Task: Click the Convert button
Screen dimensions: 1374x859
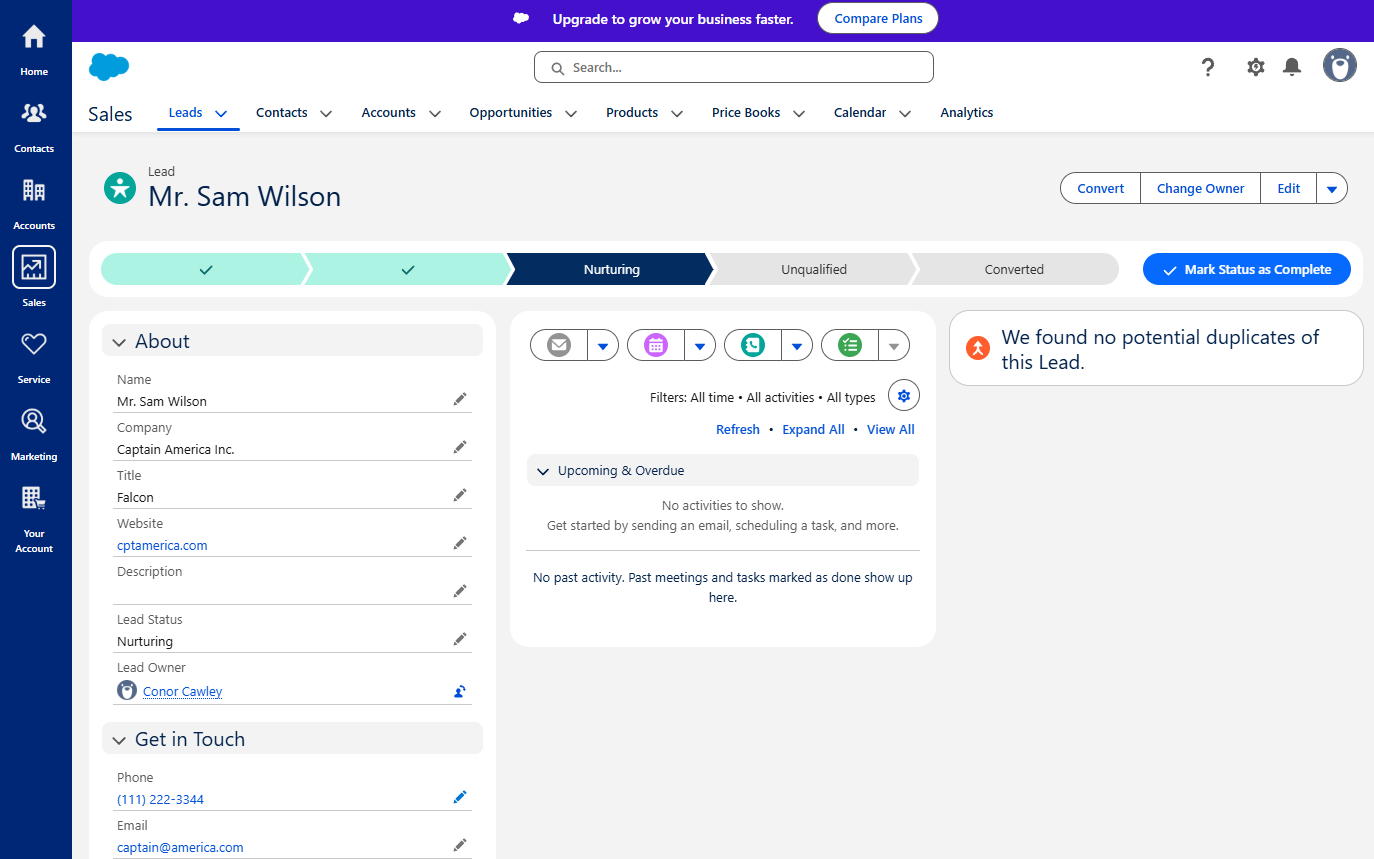Action: point(1100,188)
